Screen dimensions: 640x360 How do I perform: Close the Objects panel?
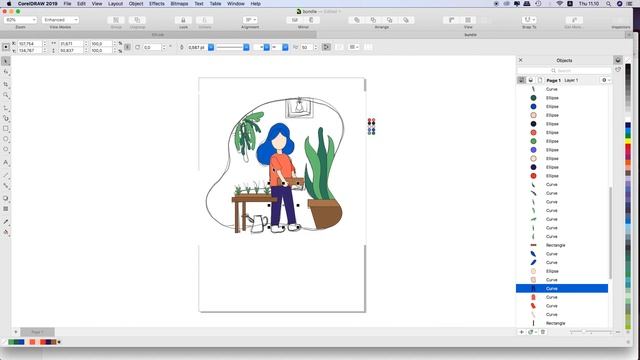click(521, 60)
